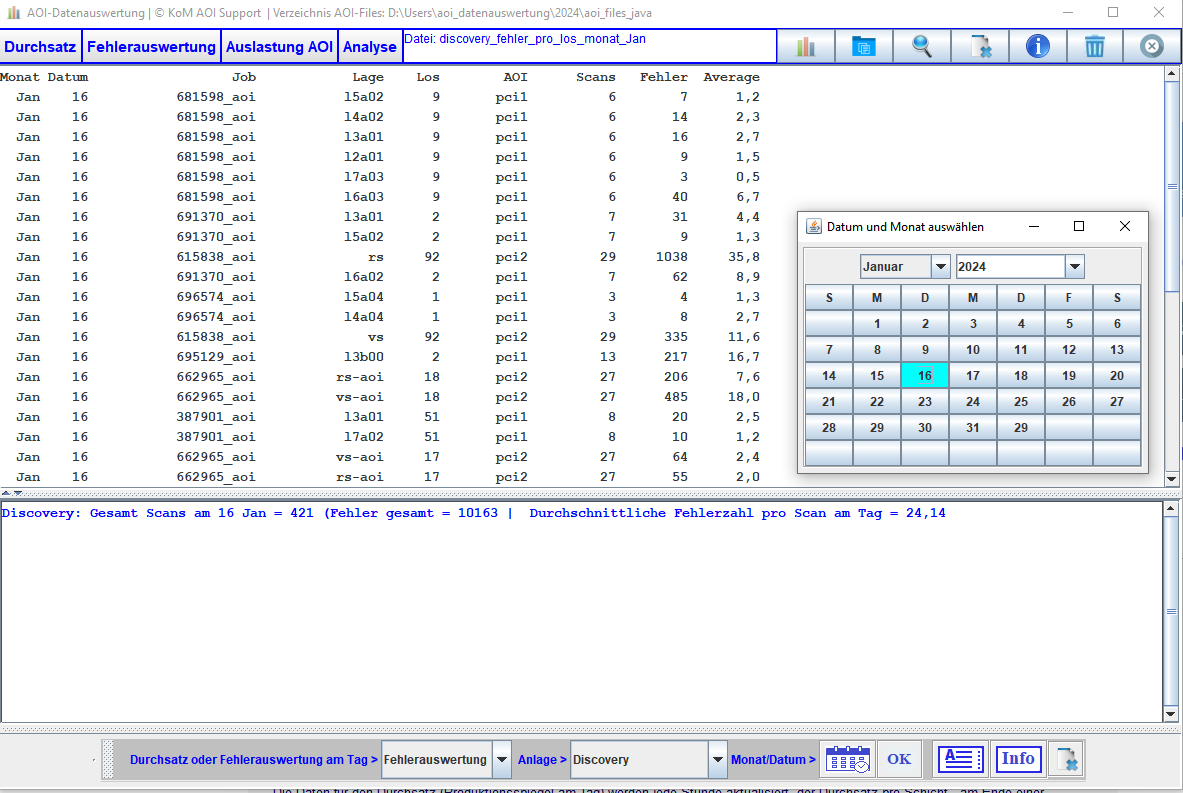Click Average value '35,8'

743,257
